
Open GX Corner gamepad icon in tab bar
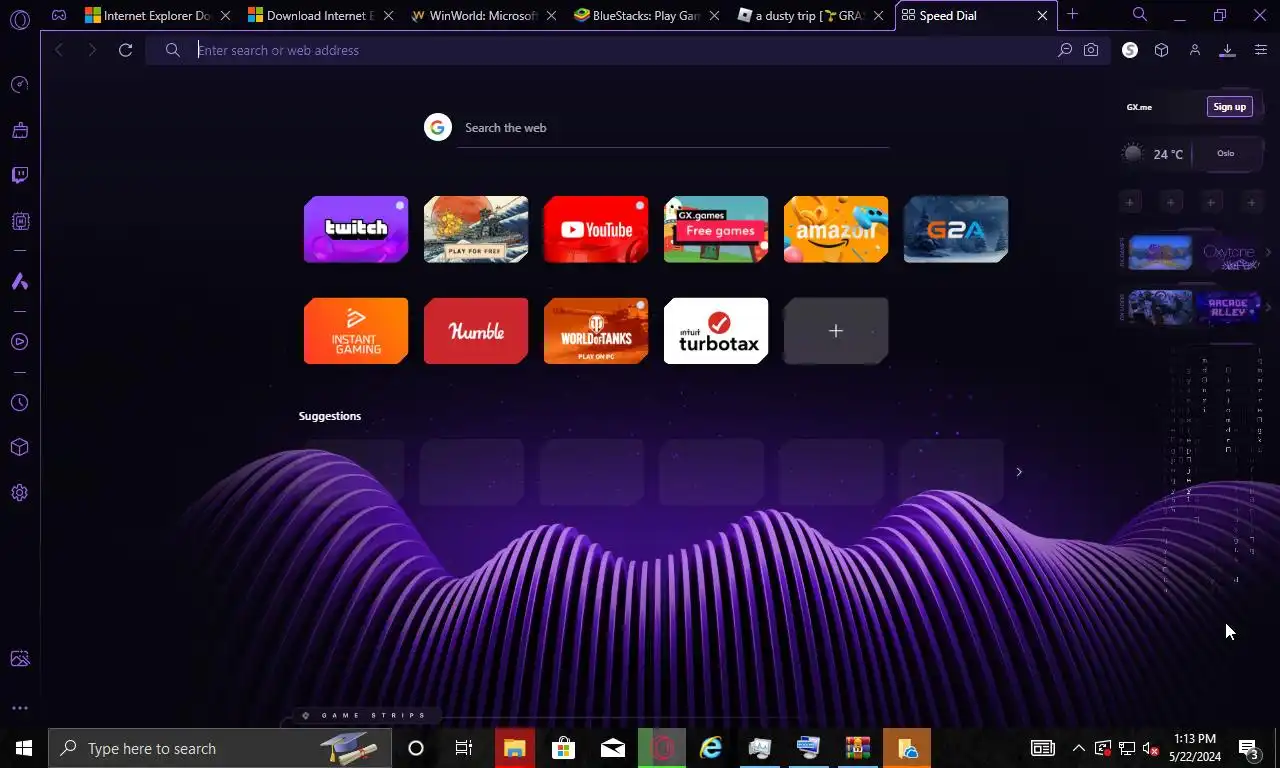click(59, 15)
